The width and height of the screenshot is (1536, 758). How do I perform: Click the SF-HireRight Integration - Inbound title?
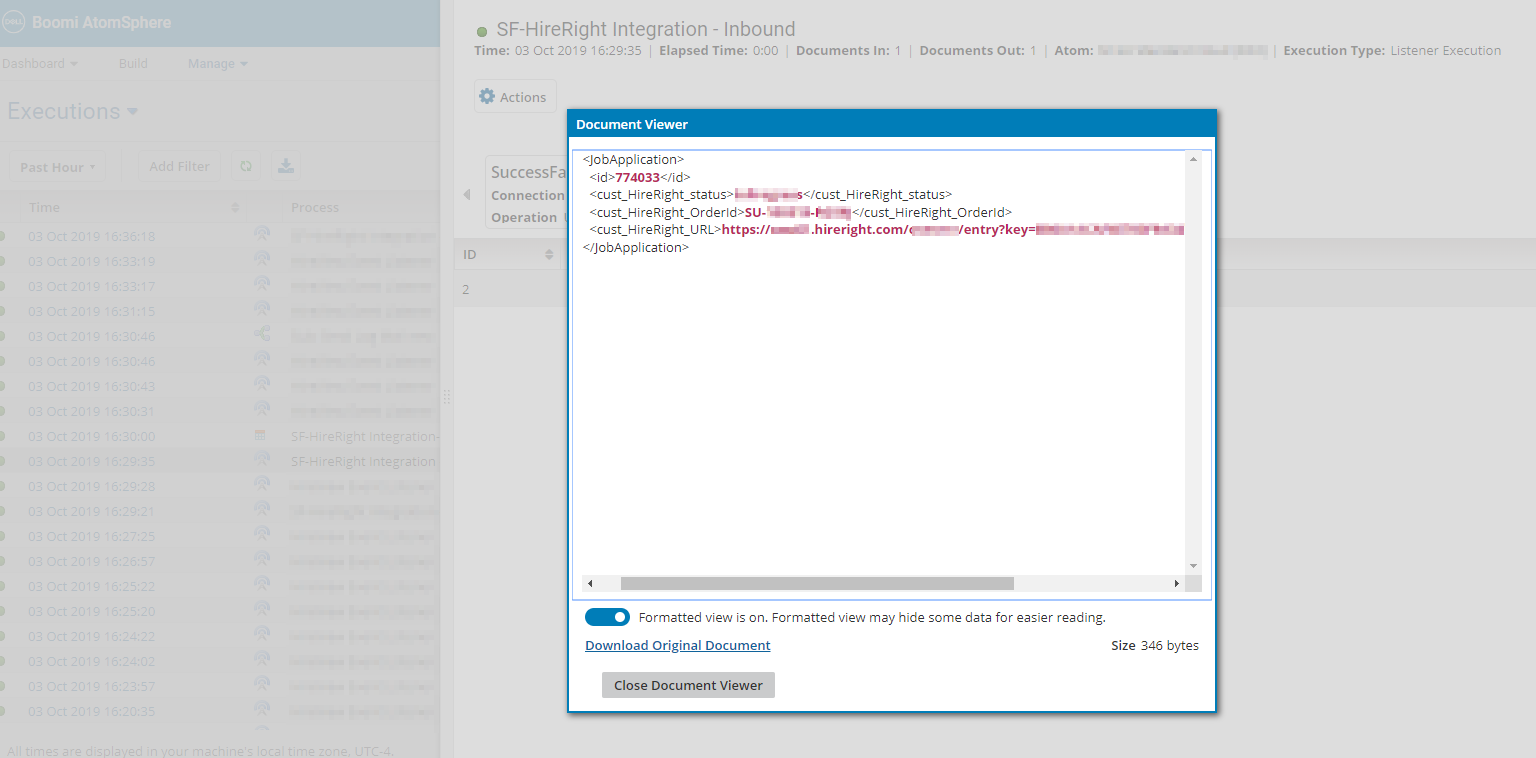click(x=646, y=29)
